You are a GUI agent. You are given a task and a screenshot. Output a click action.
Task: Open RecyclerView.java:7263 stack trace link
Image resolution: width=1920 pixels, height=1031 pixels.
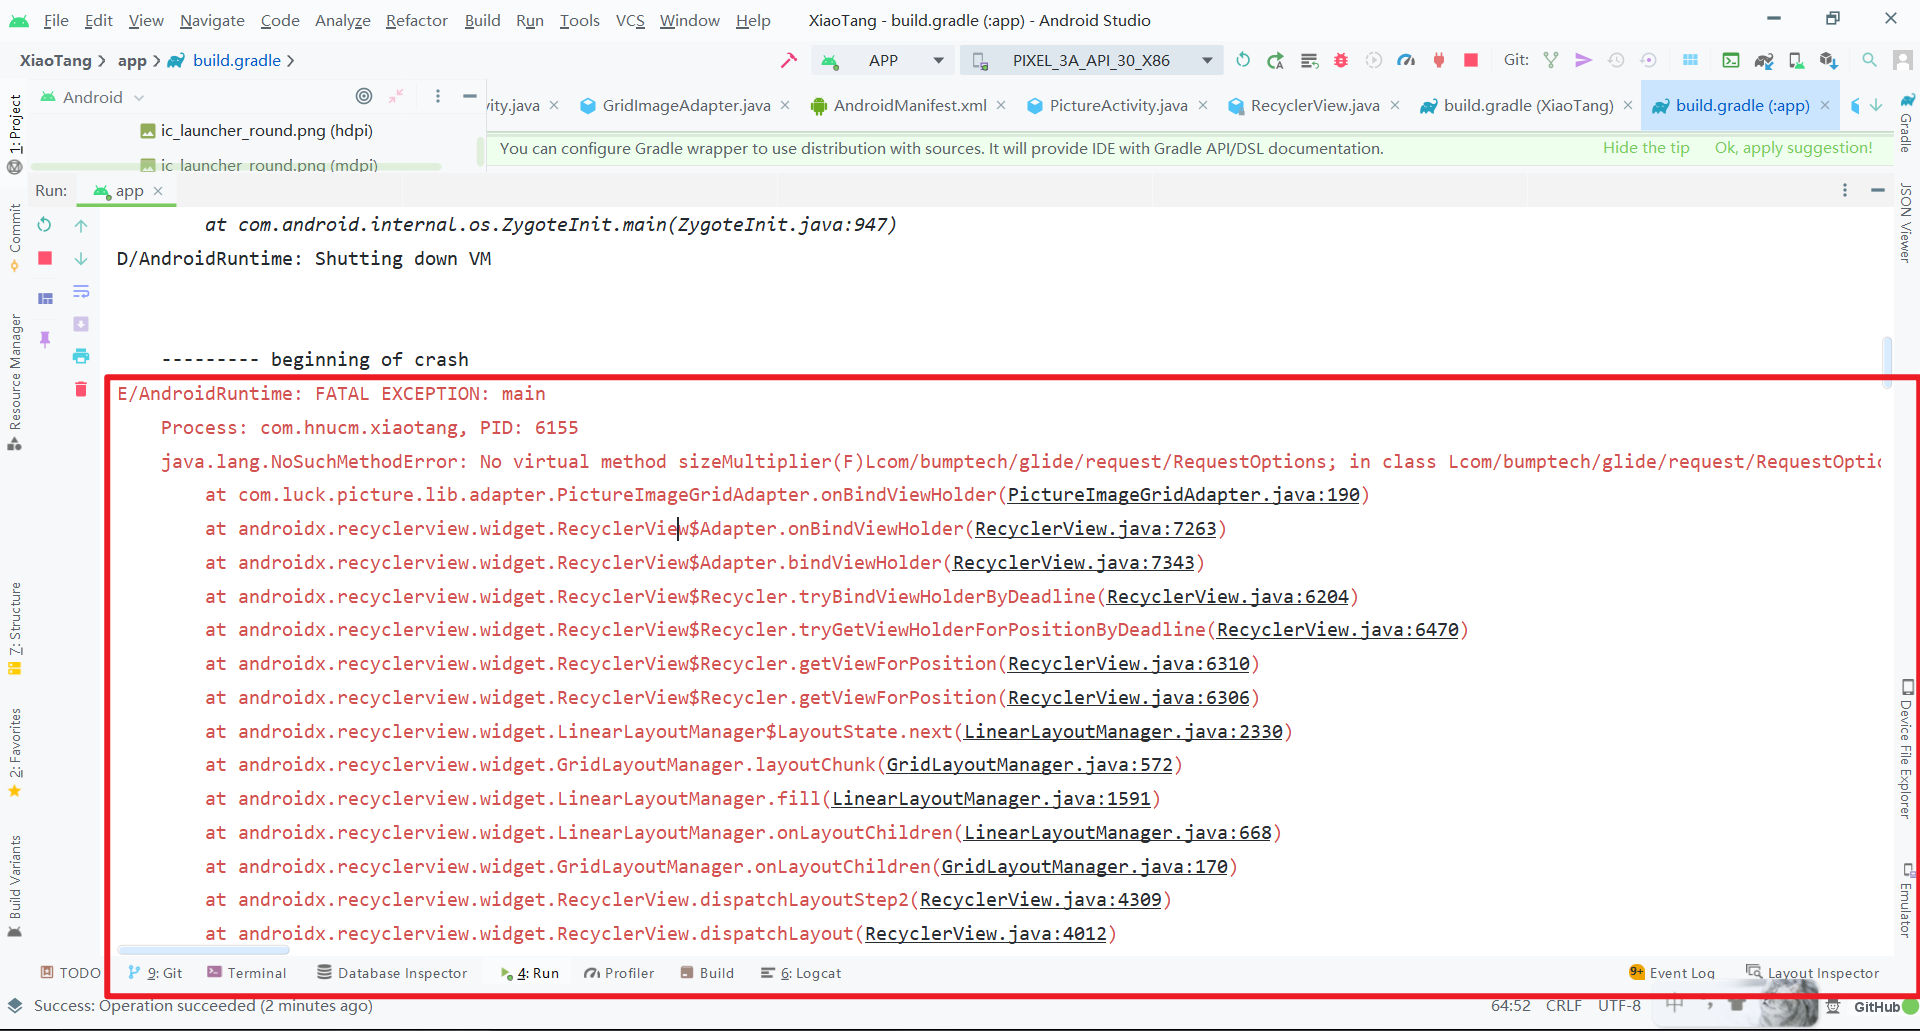[1095, 528]
